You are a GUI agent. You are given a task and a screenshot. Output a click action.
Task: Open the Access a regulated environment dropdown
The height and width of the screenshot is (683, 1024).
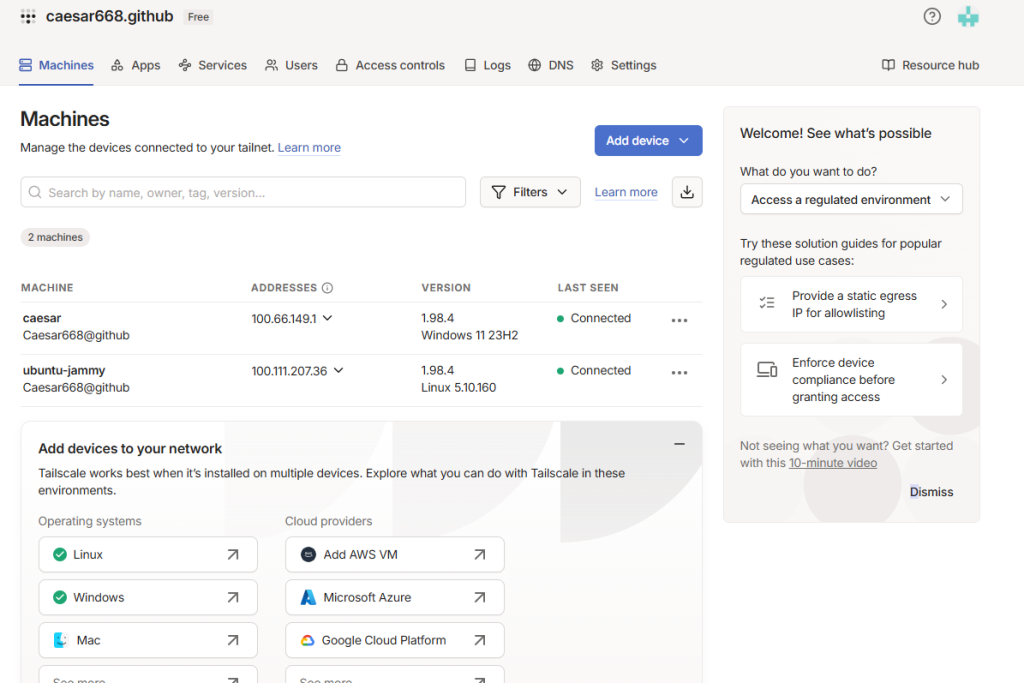(x=851, y=199)
